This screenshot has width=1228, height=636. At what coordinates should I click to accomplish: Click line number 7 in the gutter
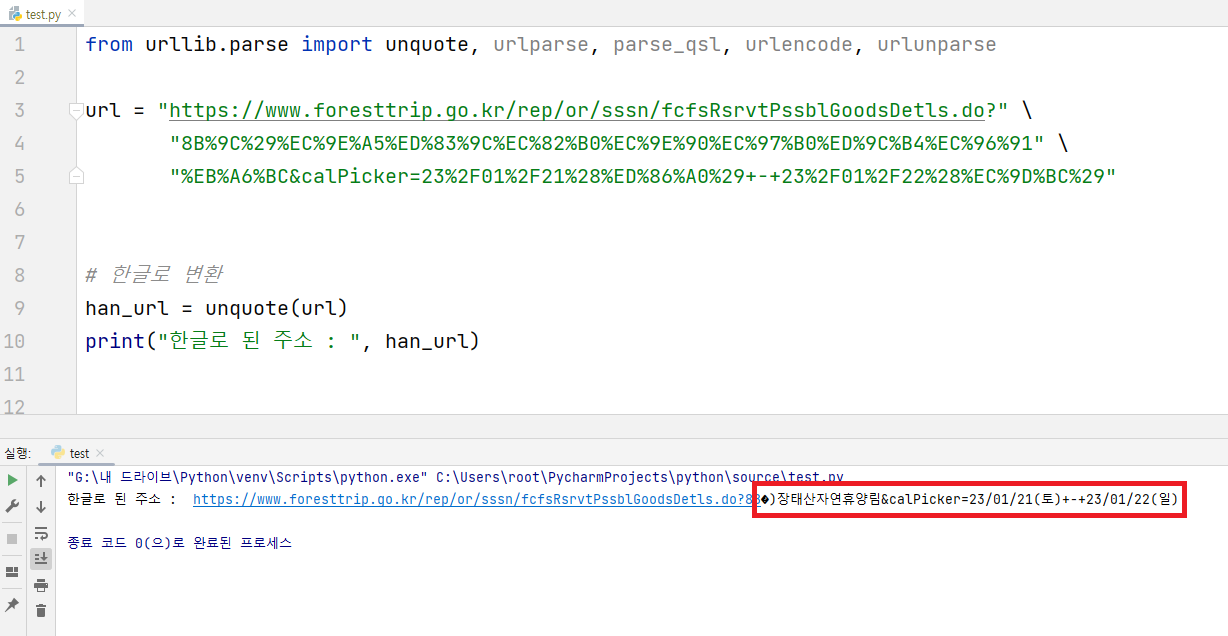pyautogui.click(x=20, y=242)
